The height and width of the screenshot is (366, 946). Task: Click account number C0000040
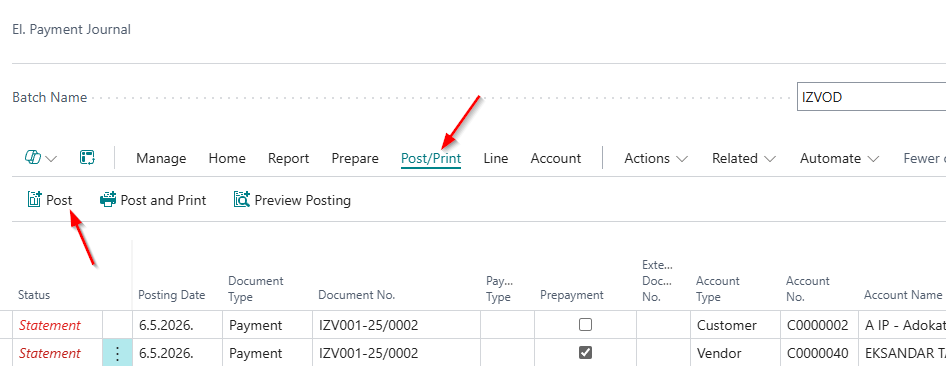(x=817, y=353)
